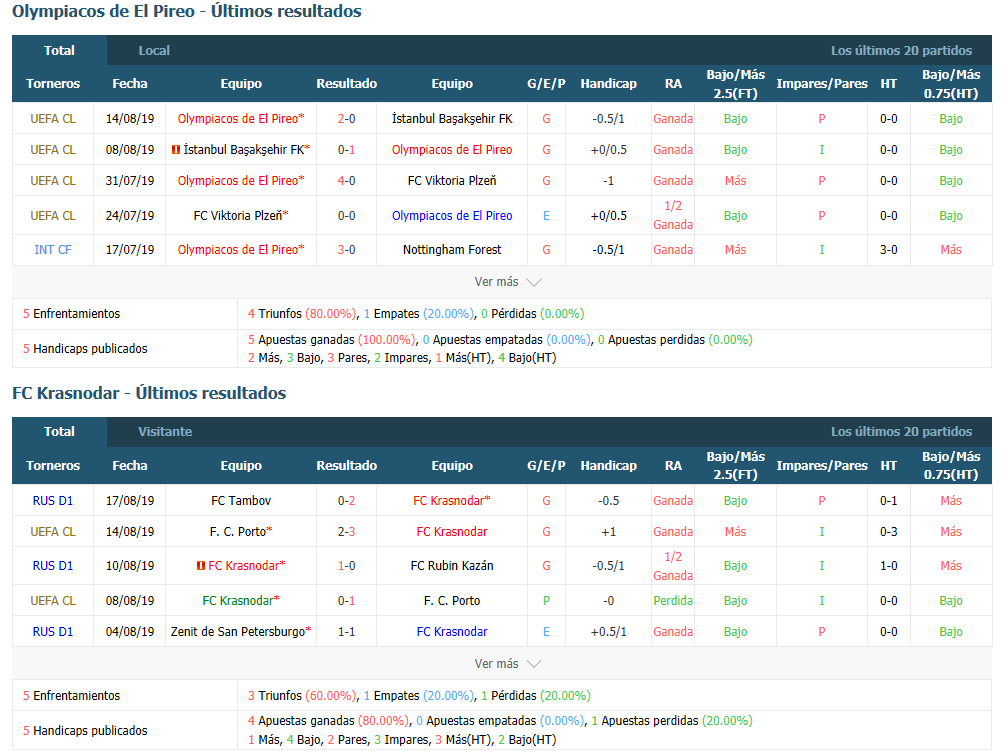The height and width of the screenshot is (753, 1001).
Task: Select date 17/07/19 cell
Action: [130, 250]
